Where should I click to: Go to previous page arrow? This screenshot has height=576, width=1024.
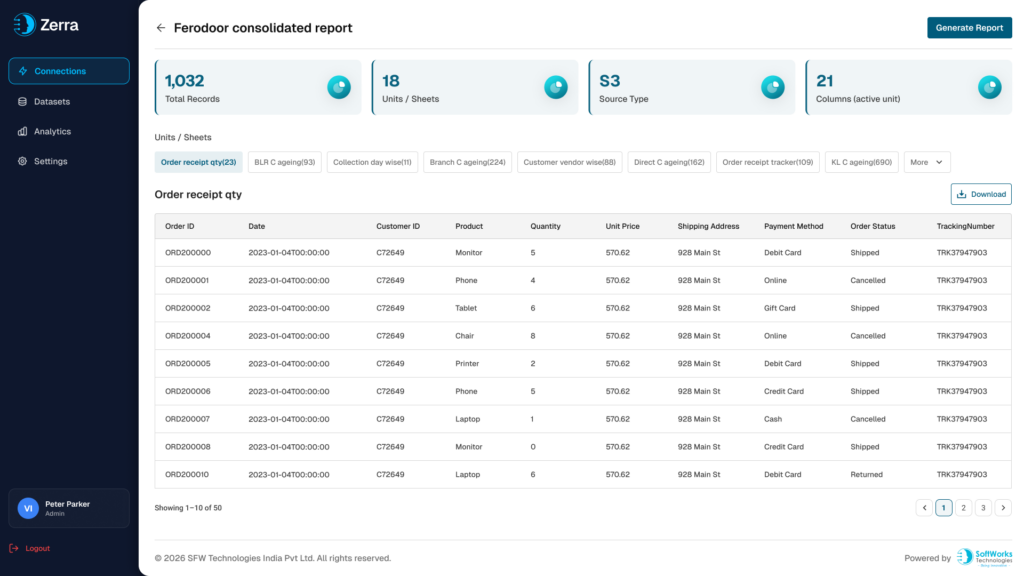(x=924, y=507)
